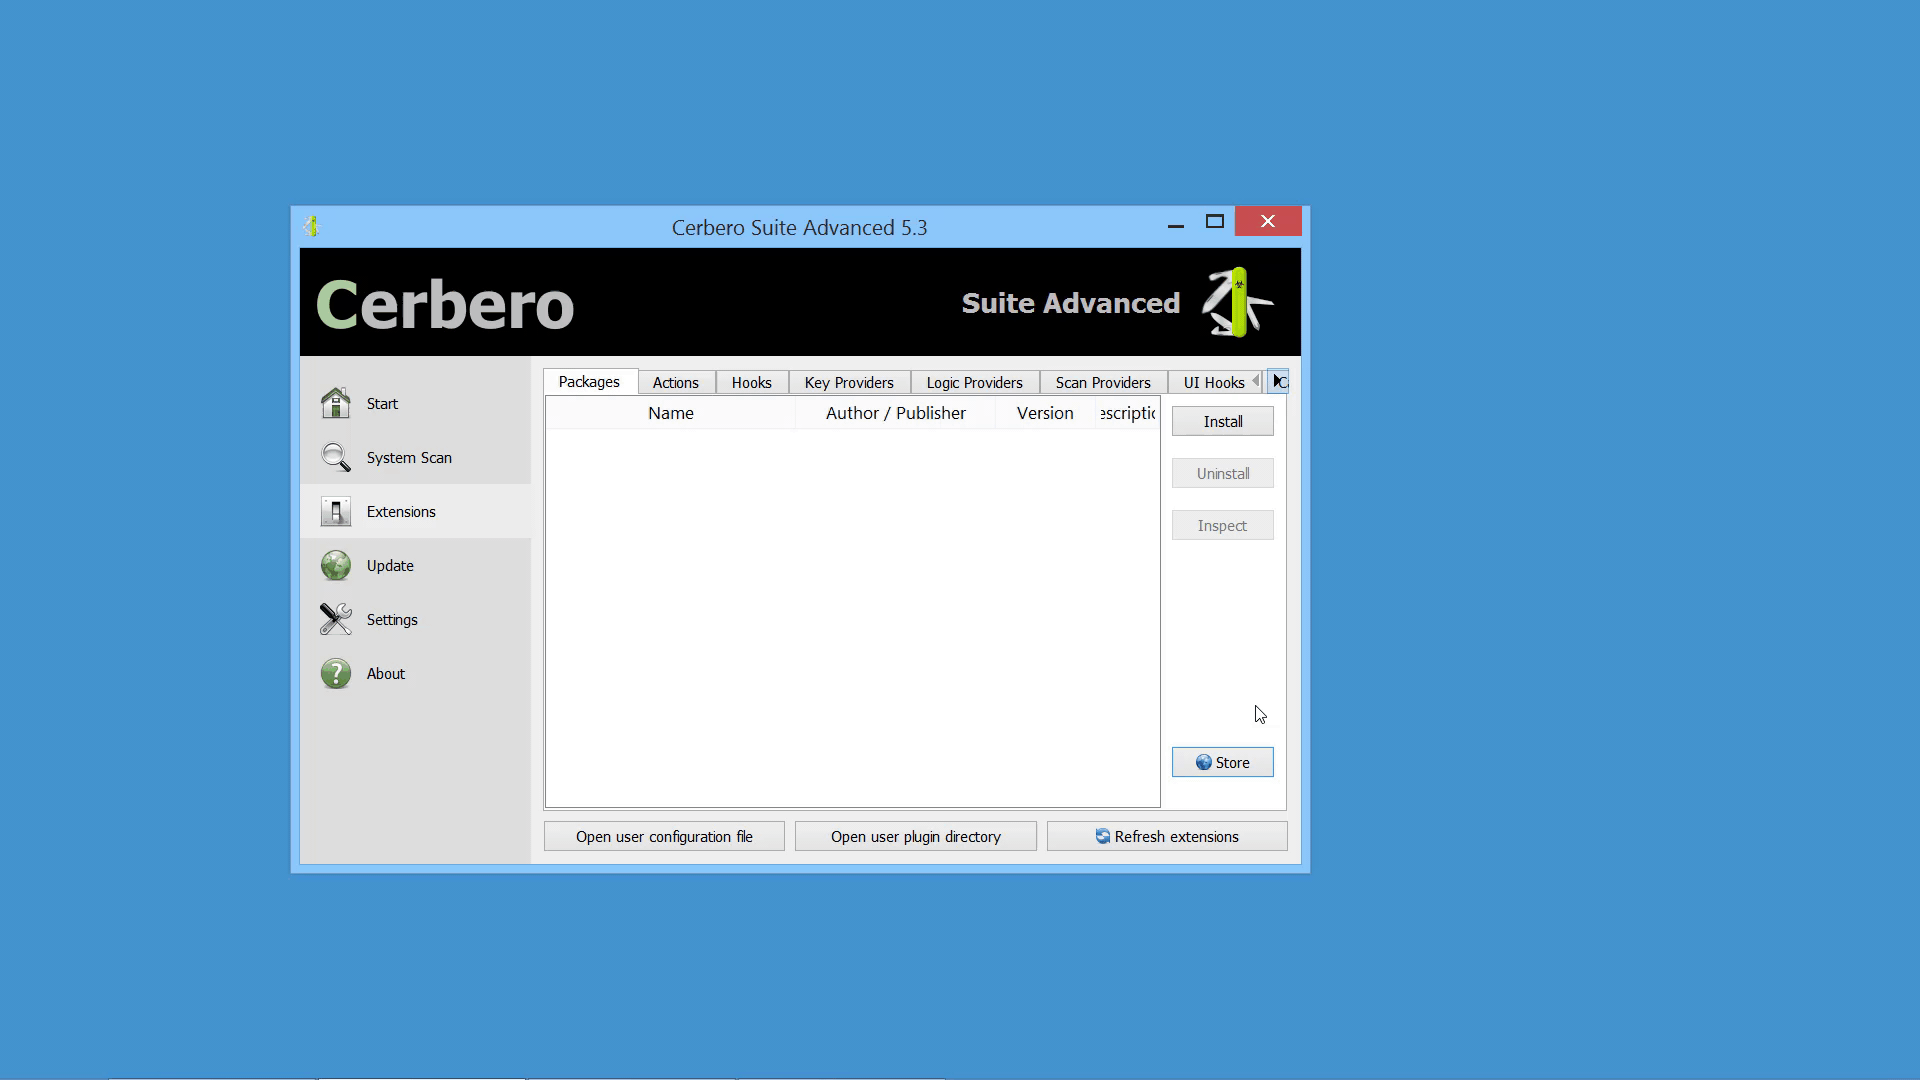Screen dimensions: 1920x1080
Task: Click Refresh extensions button
Action: click(x=1167, y=836)
